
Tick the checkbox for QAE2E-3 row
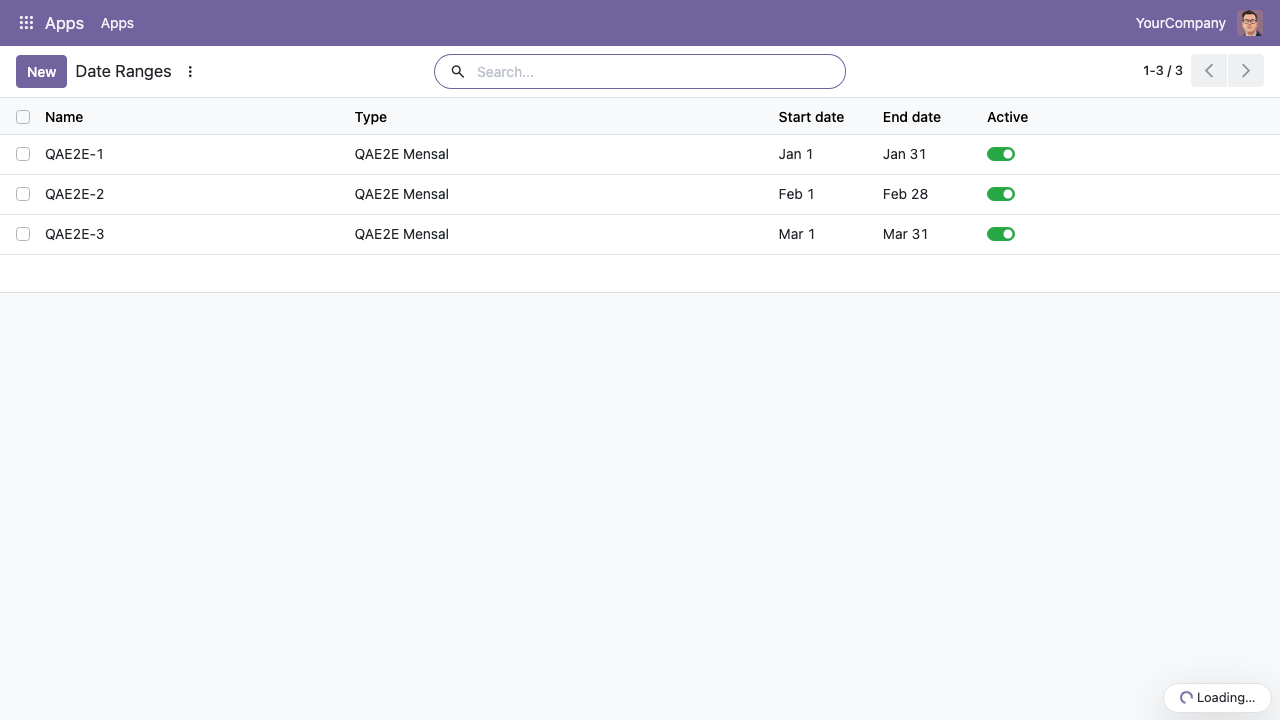pyautogui.click(x=23, y=234)
